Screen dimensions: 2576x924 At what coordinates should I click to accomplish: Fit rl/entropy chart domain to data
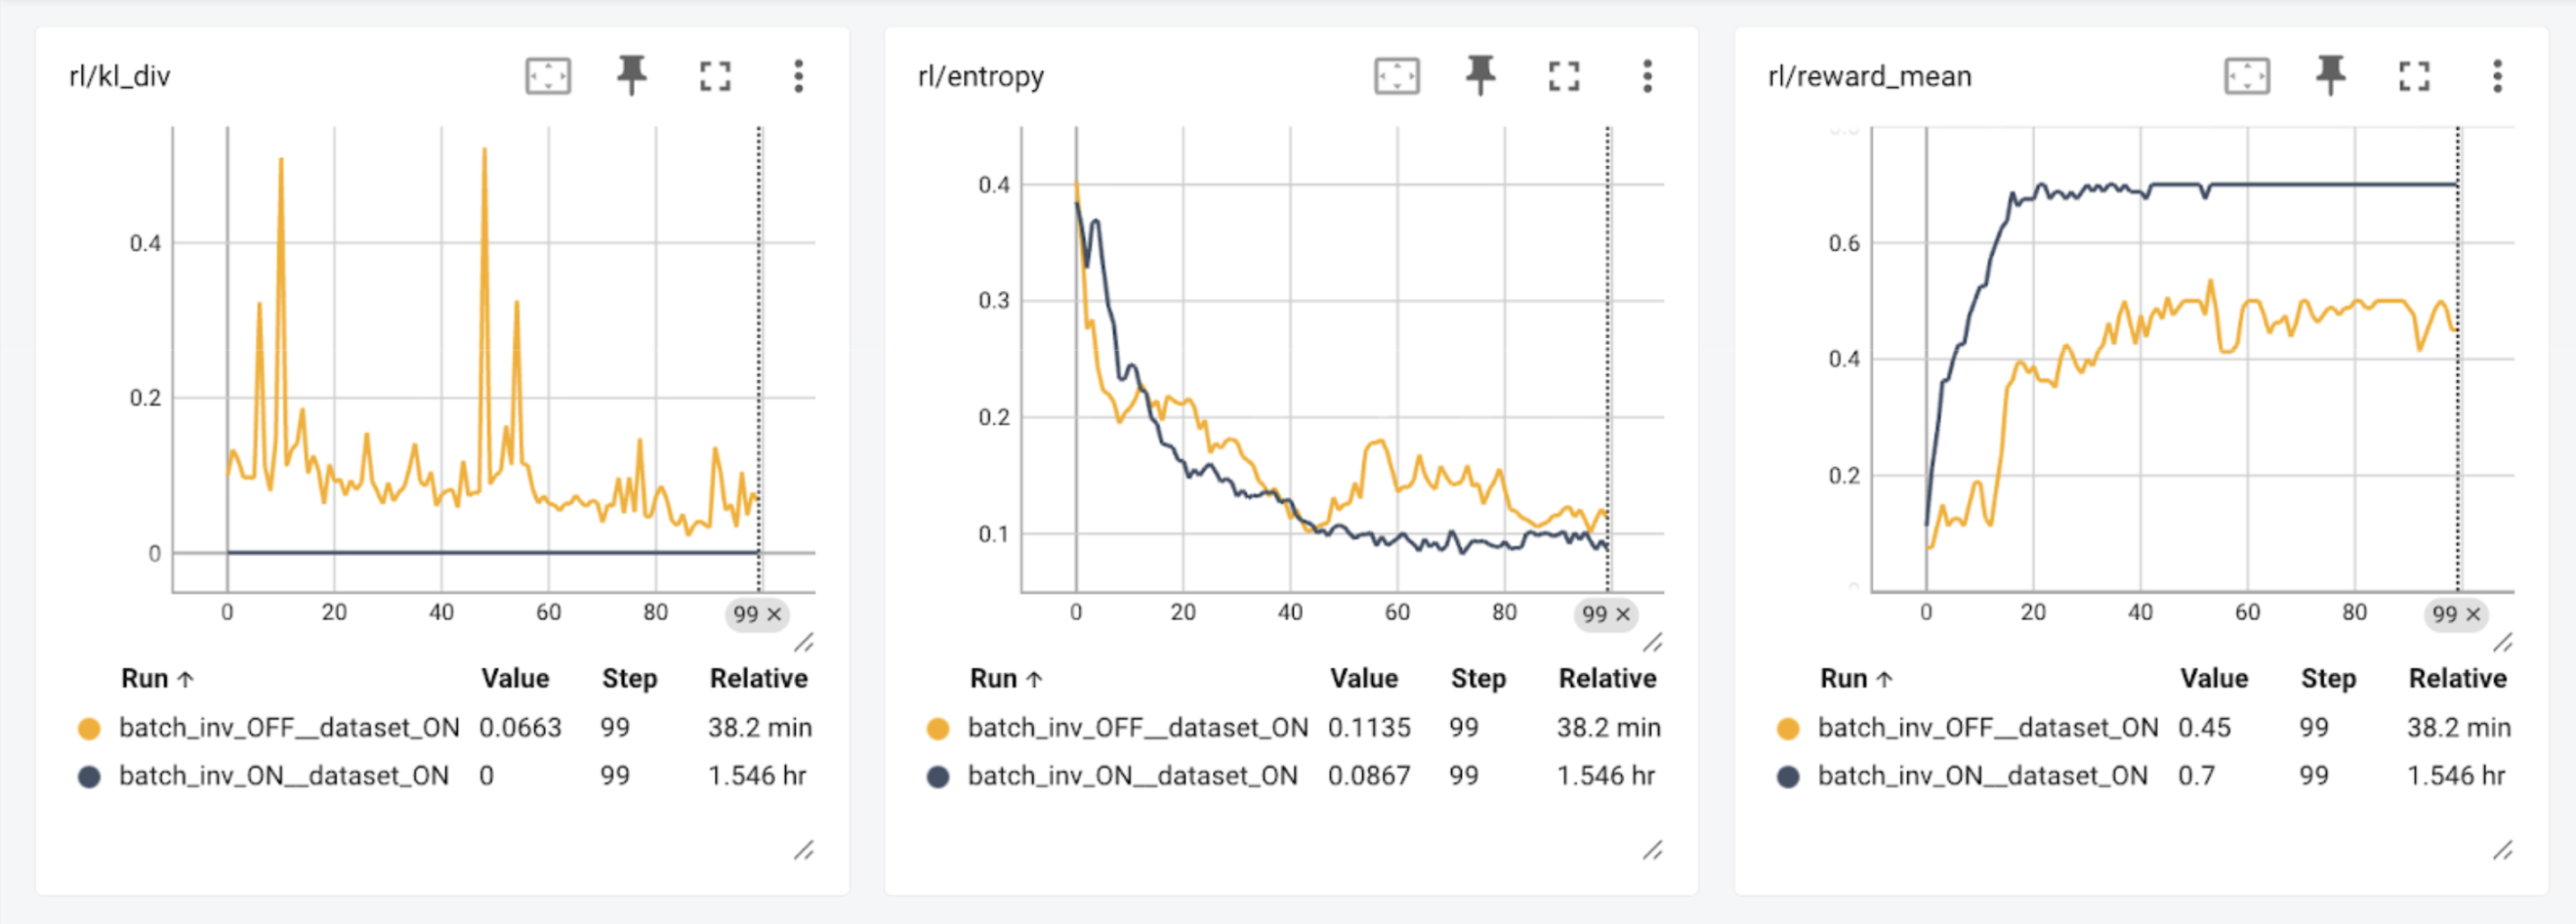(1397, 76)
